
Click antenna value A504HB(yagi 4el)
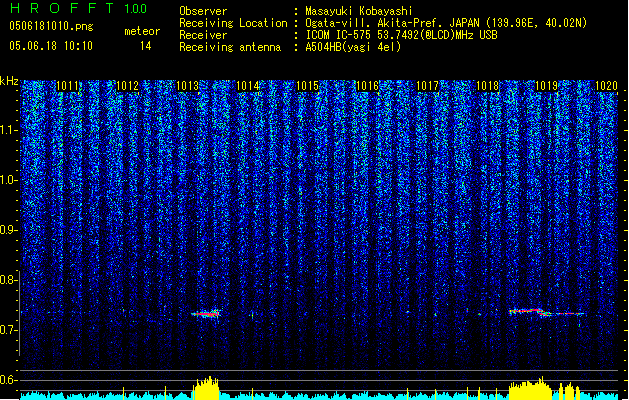pyautogui.click(x=353, y=47)
